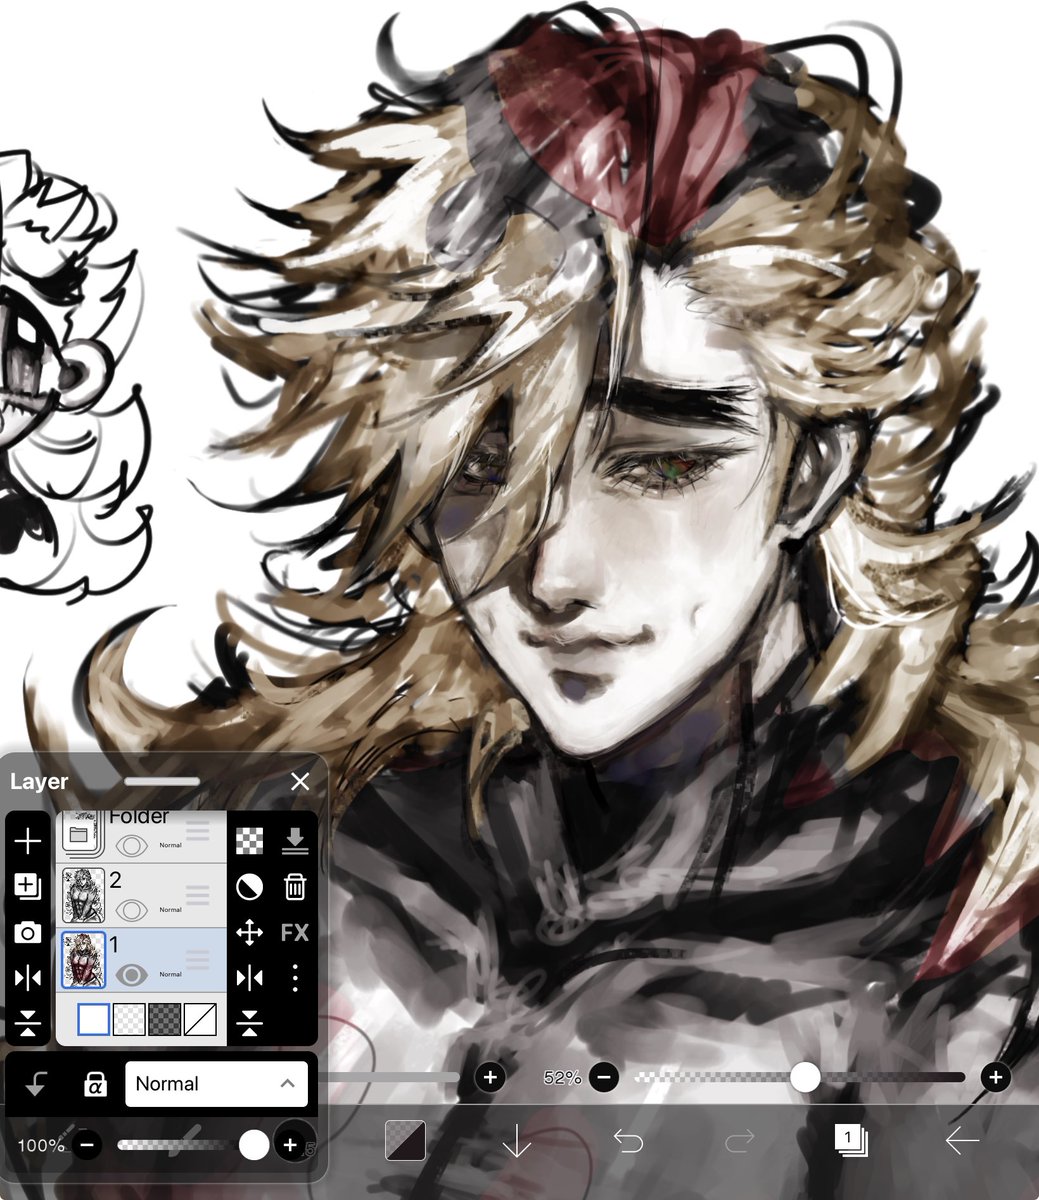
Task: Toggle visibility of layer 2
Action: point(132,910)
